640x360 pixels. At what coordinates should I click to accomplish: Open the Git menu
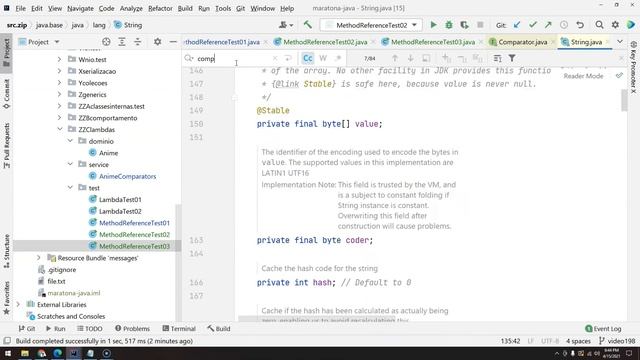pos(240,8)
